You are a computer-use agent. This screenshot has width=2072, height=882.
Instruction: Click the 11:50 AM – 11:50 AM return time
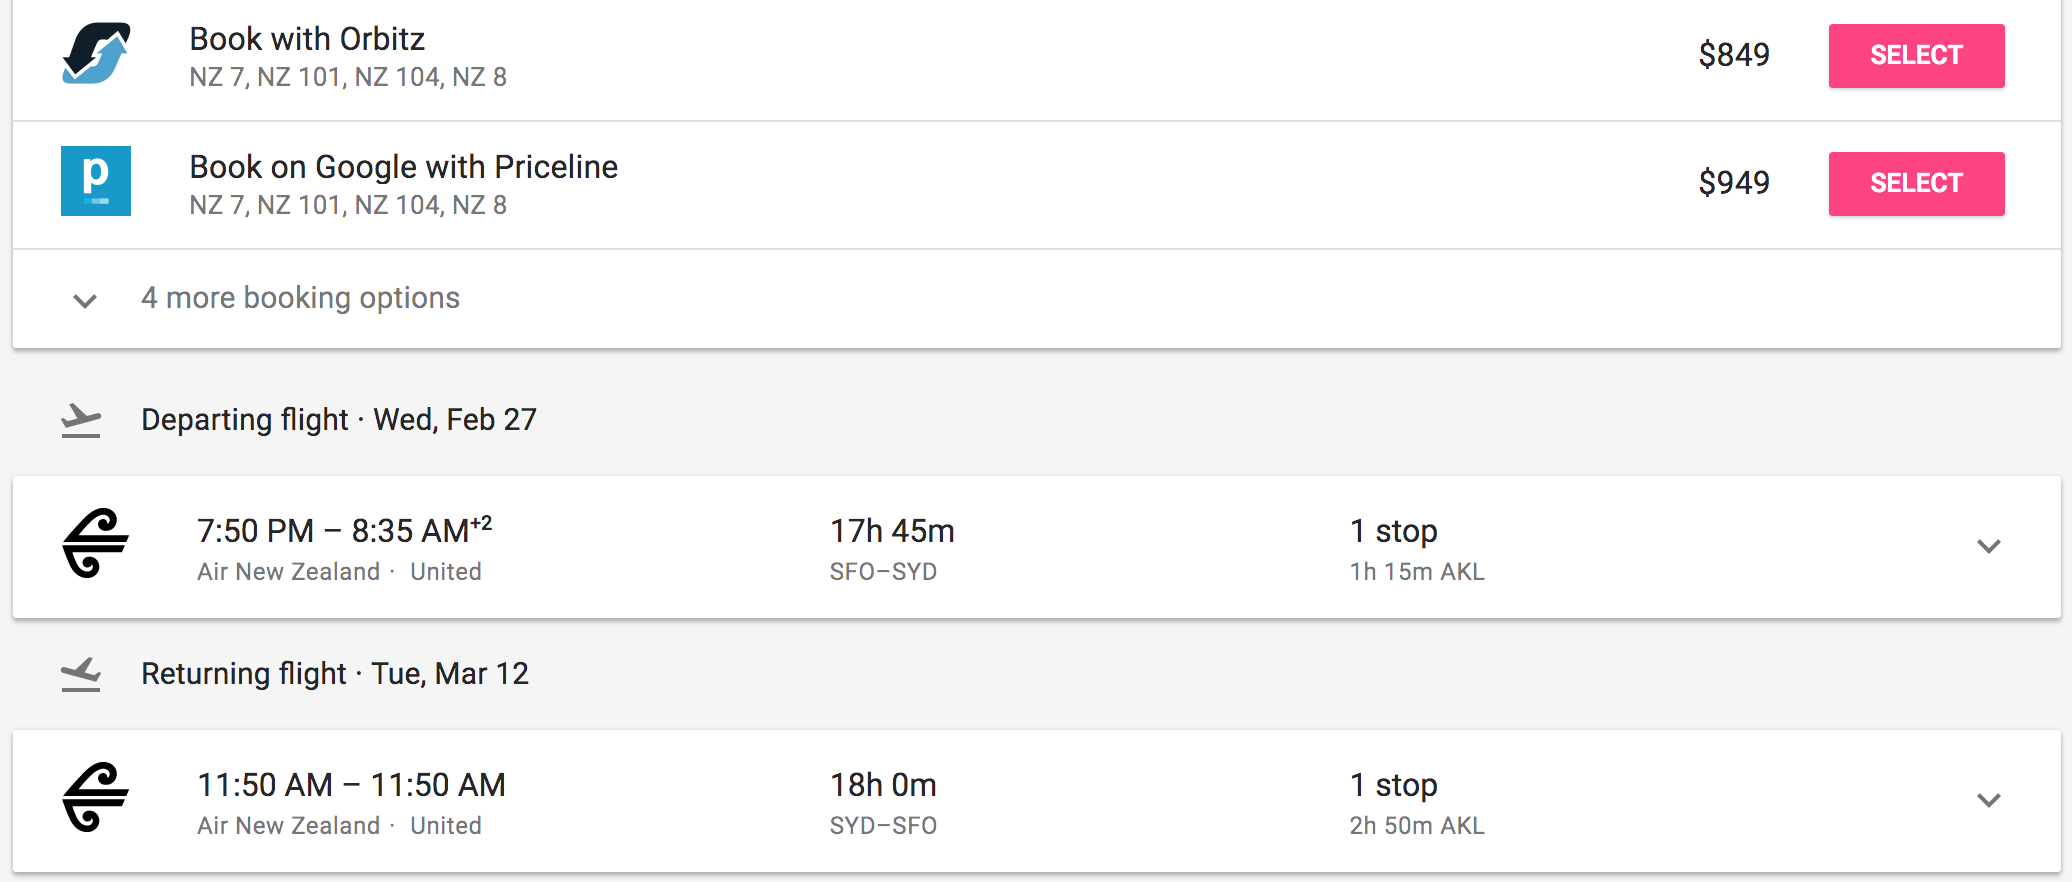point(351,785)
